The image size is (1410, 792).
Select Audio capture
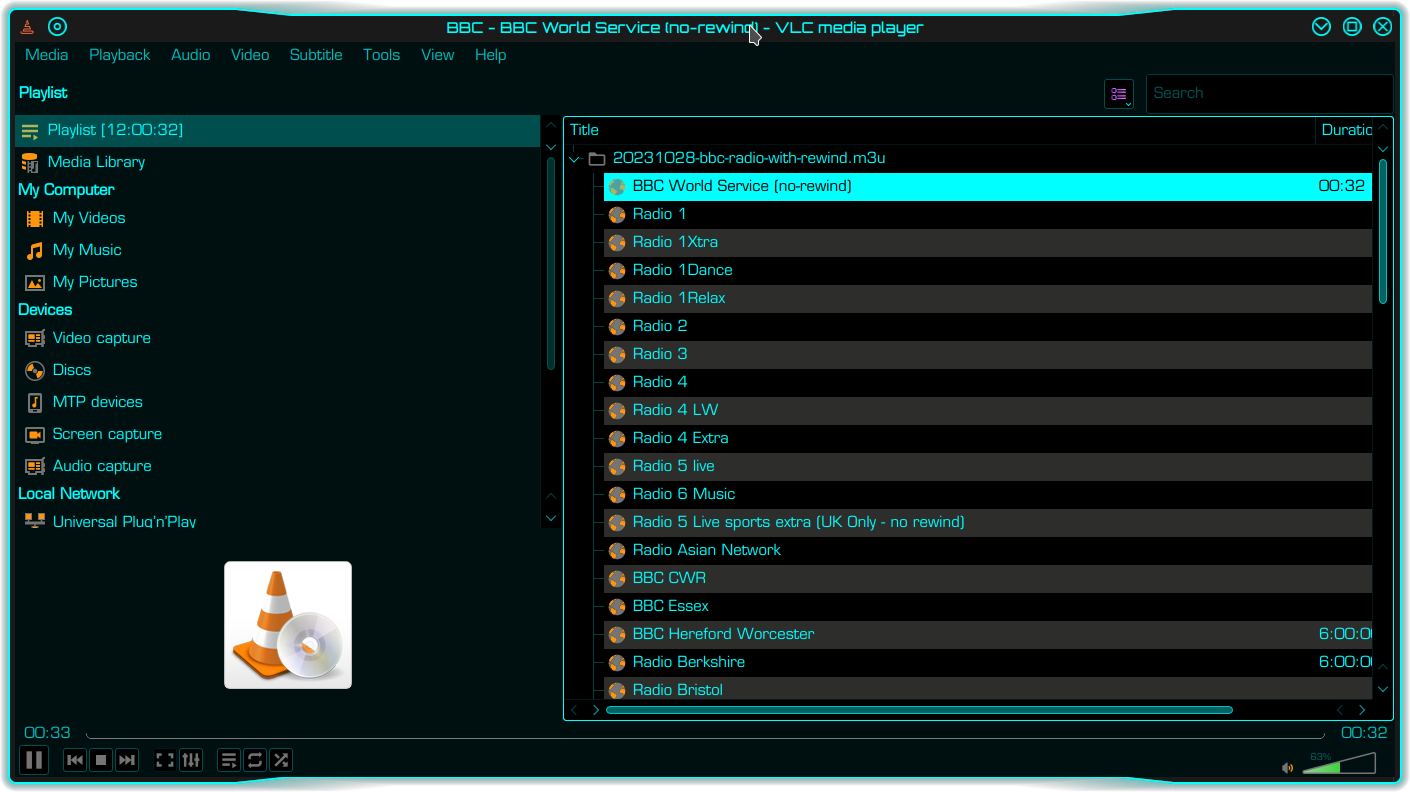[102, 466]
